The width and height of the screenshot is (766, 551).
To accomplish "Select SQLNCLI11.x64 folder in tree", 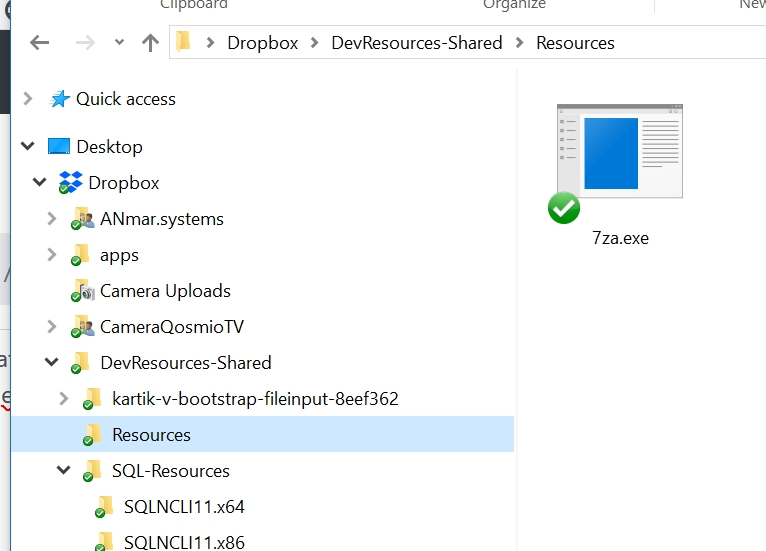I will tap(184, 507).
